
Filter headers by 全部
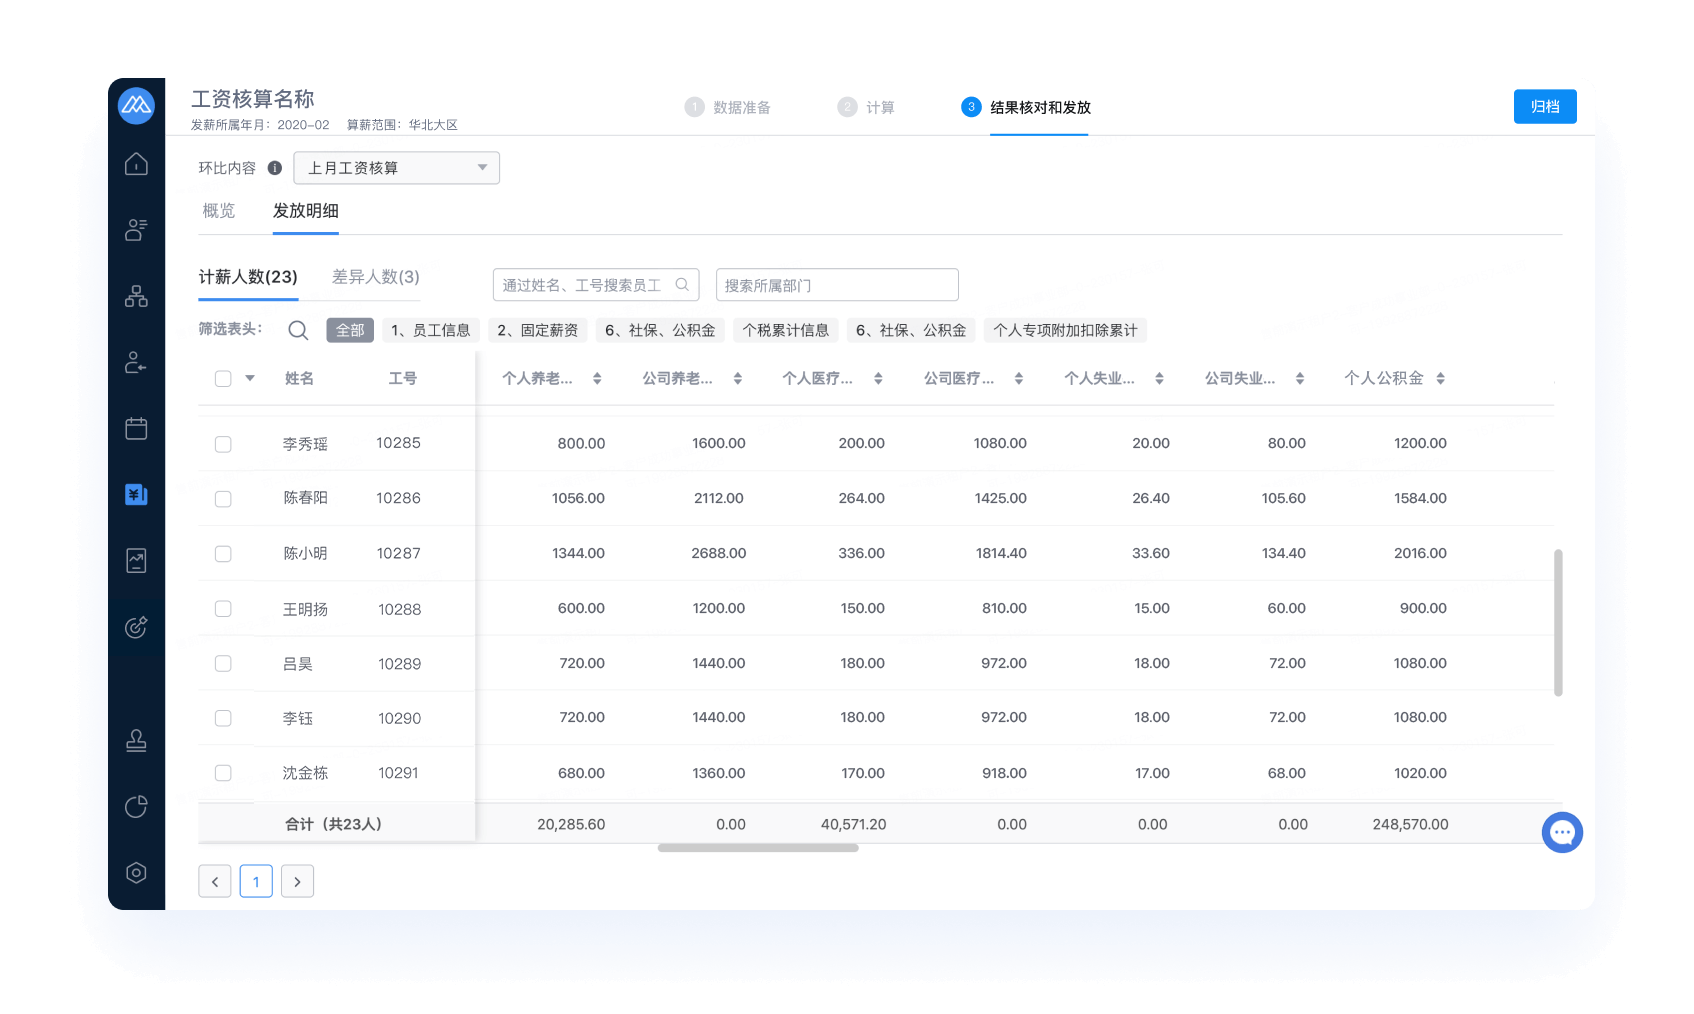(x=350, y=330)
